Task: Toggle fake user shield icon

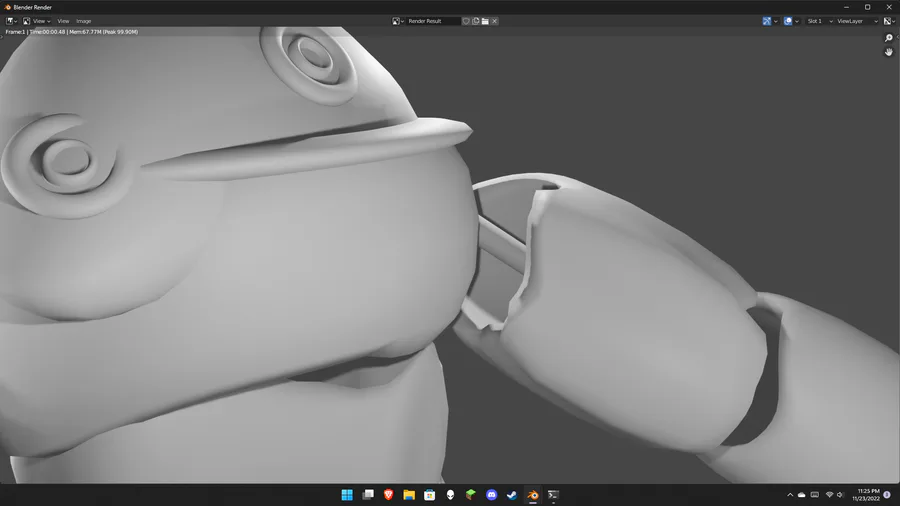Action: pos(466,21)
